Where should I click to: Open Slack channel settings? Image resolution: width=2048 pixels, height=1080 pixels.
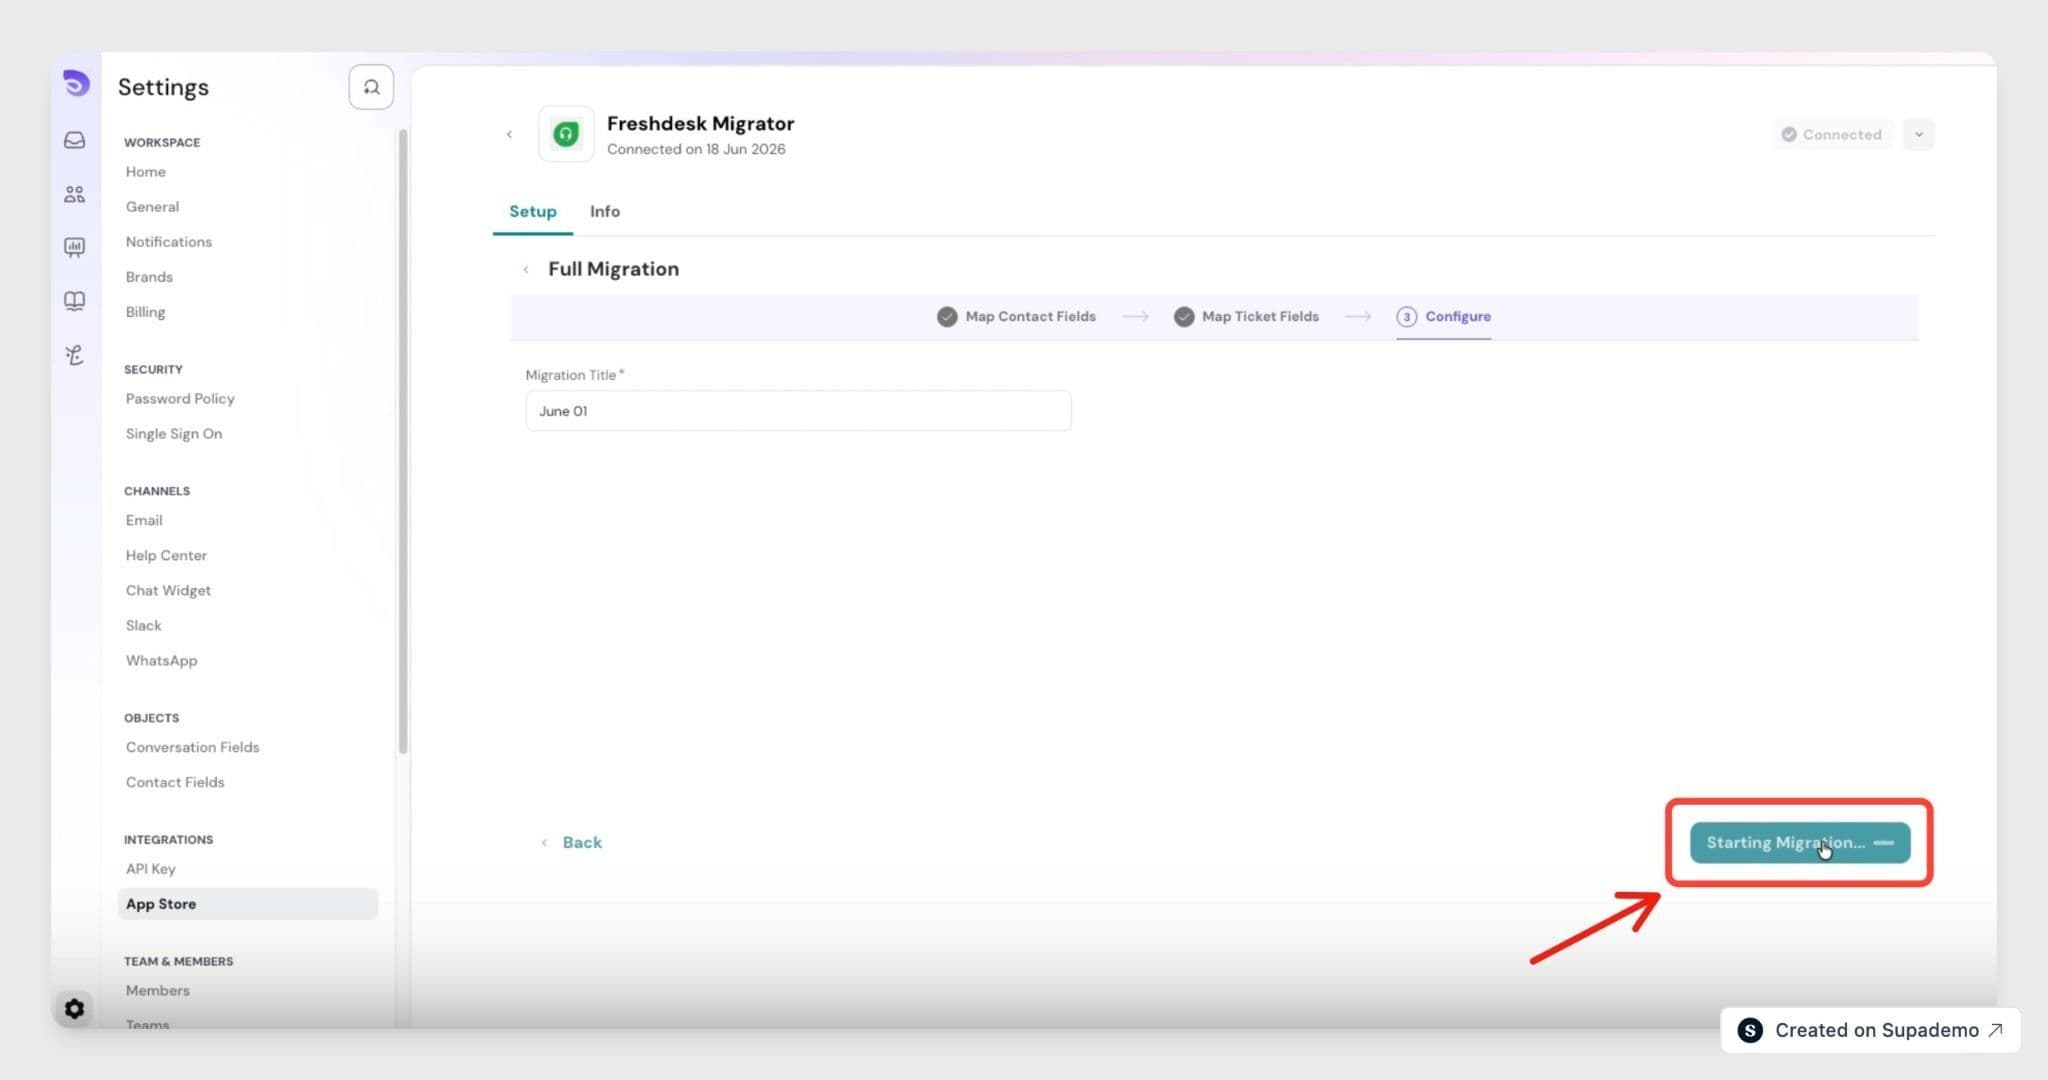point(143,625)
